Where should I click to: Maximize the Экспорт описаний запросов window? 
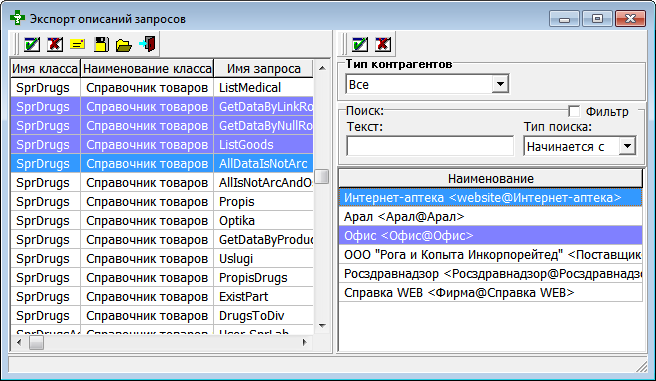pyautogui.click(x=597, y=19)
